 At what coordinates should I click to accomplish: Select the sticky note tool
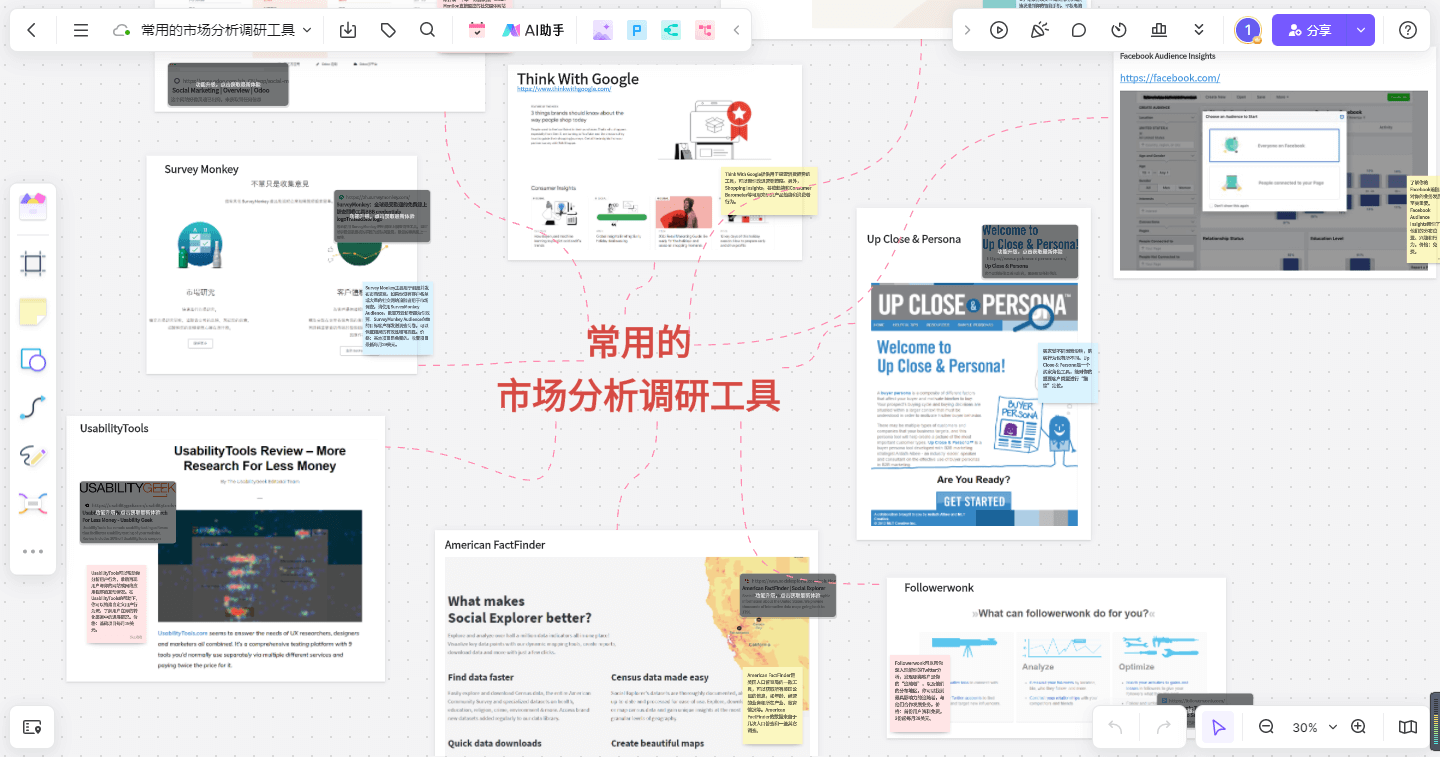tap(33, 312)
